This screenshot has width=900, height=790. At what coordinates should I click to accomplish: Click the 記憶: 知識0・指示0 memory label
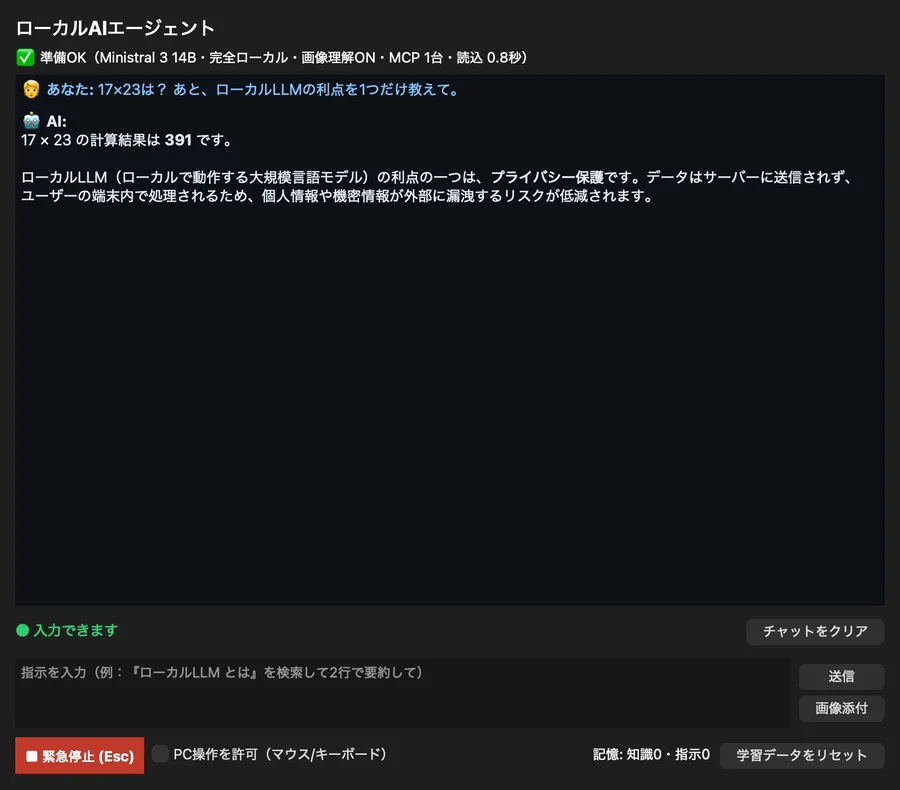click(x=651, y=754)
